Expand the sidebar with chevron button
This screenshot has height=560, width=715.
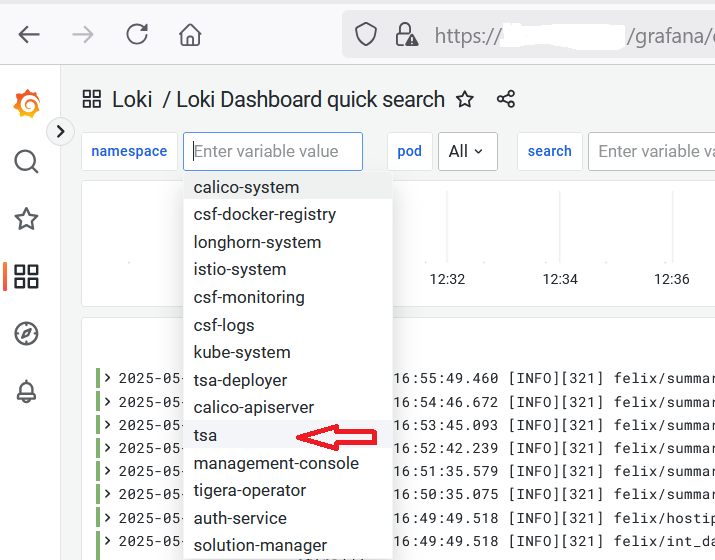click(x=60, y=132)
